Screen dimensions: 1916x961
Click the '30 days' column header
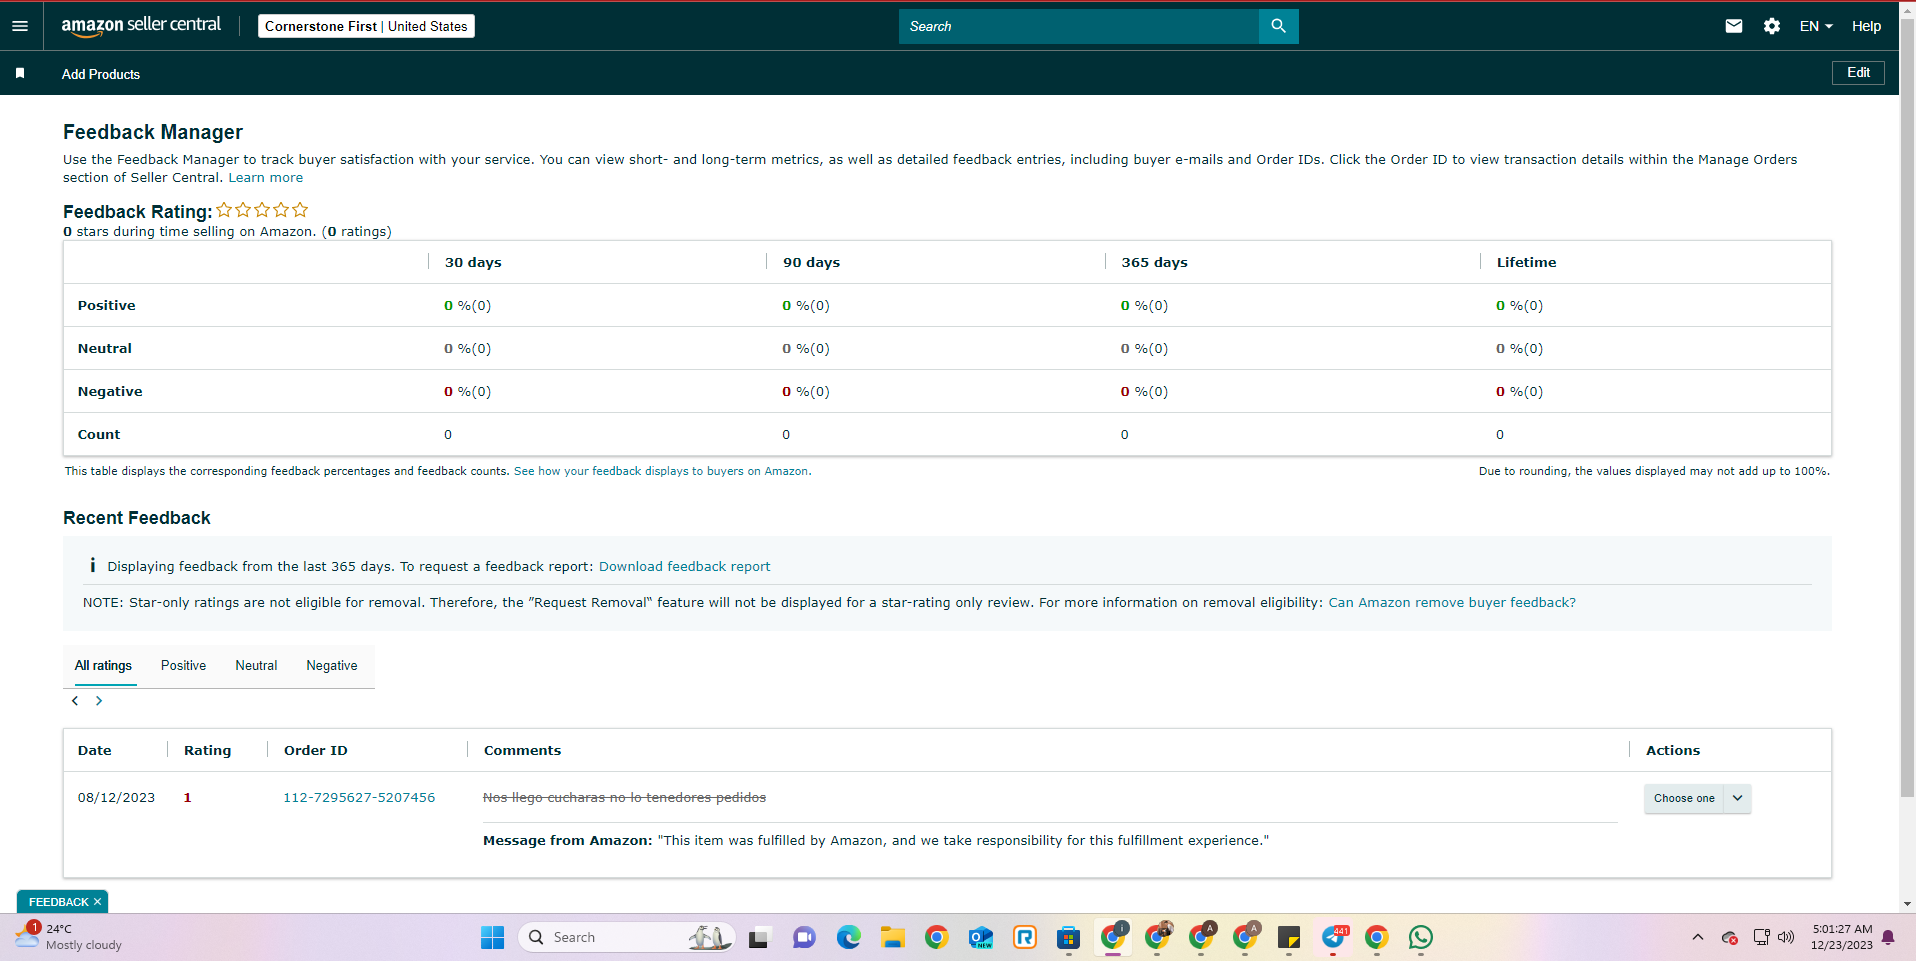tap(473, 263)
